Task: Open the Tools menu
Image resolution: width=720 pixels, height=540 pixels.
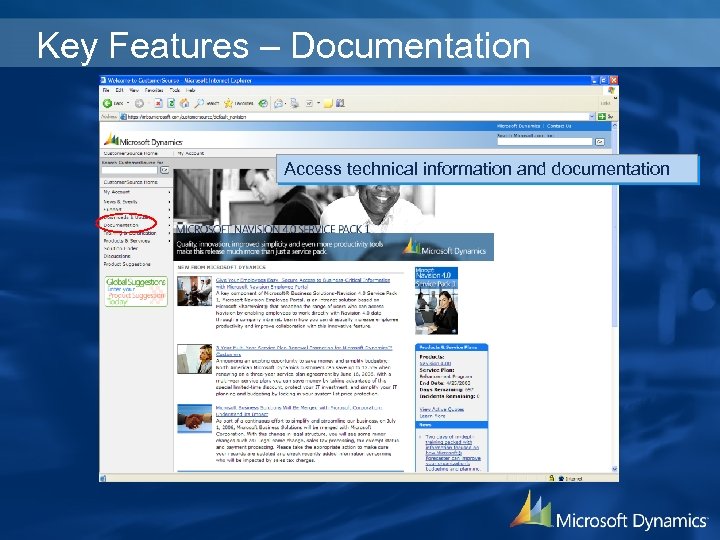Action: [x=175, y=90]
